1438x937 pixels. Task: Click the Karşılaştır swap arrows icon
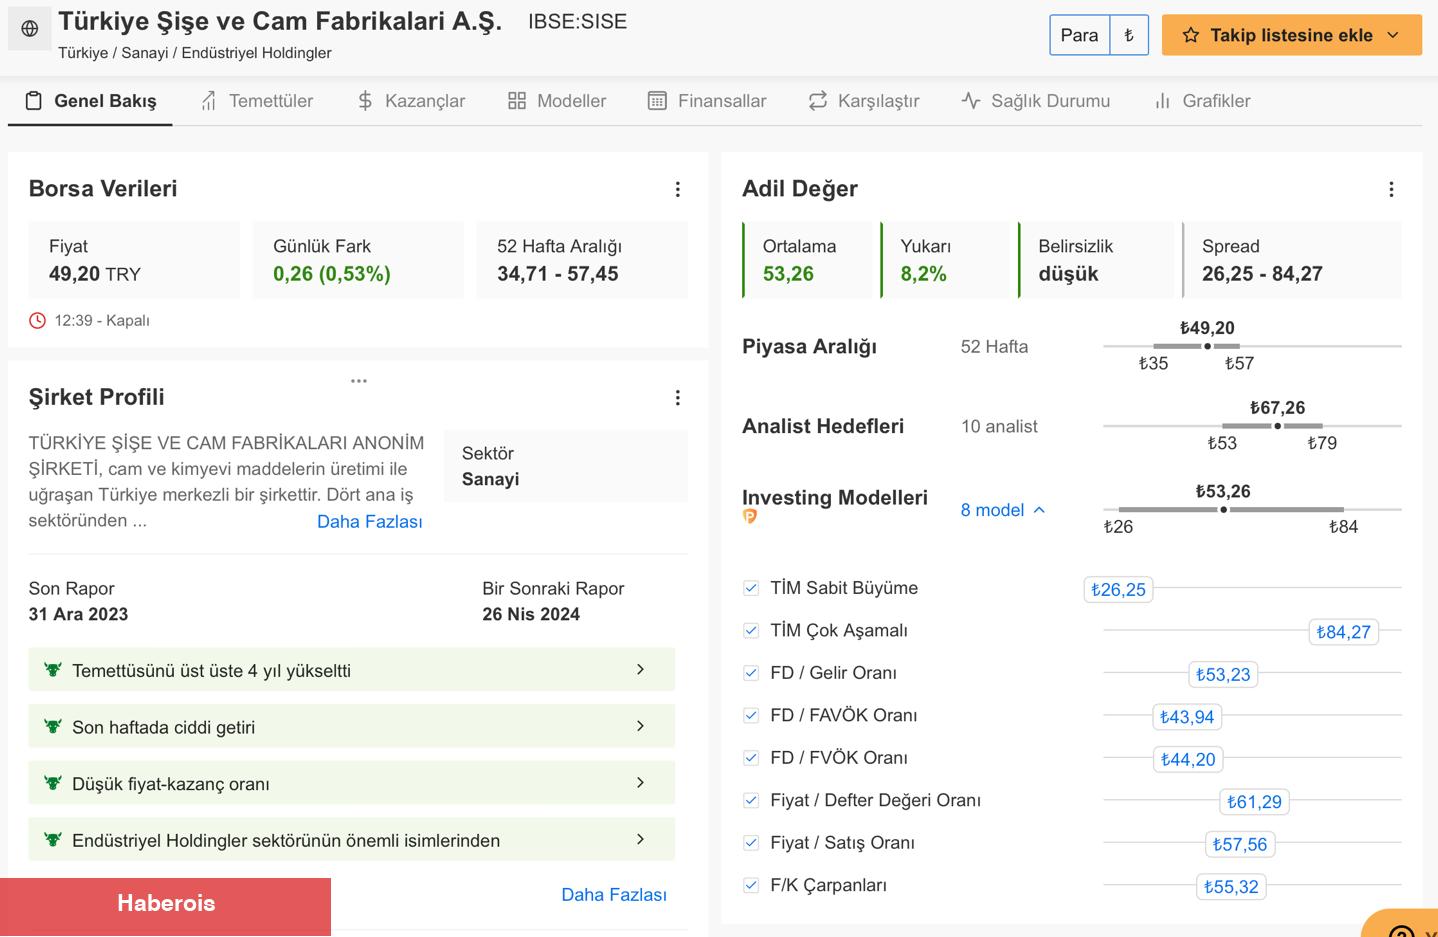pyautogui.click(x=818, y=101)
